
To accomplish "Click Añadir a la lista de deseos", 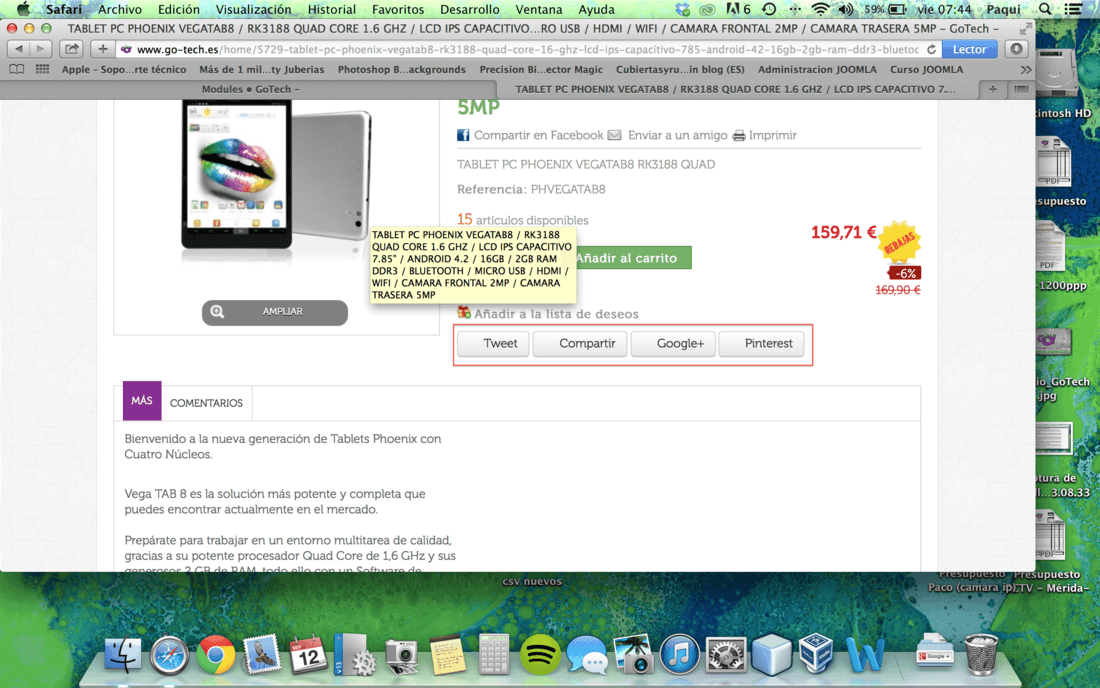I will (556, 313).
